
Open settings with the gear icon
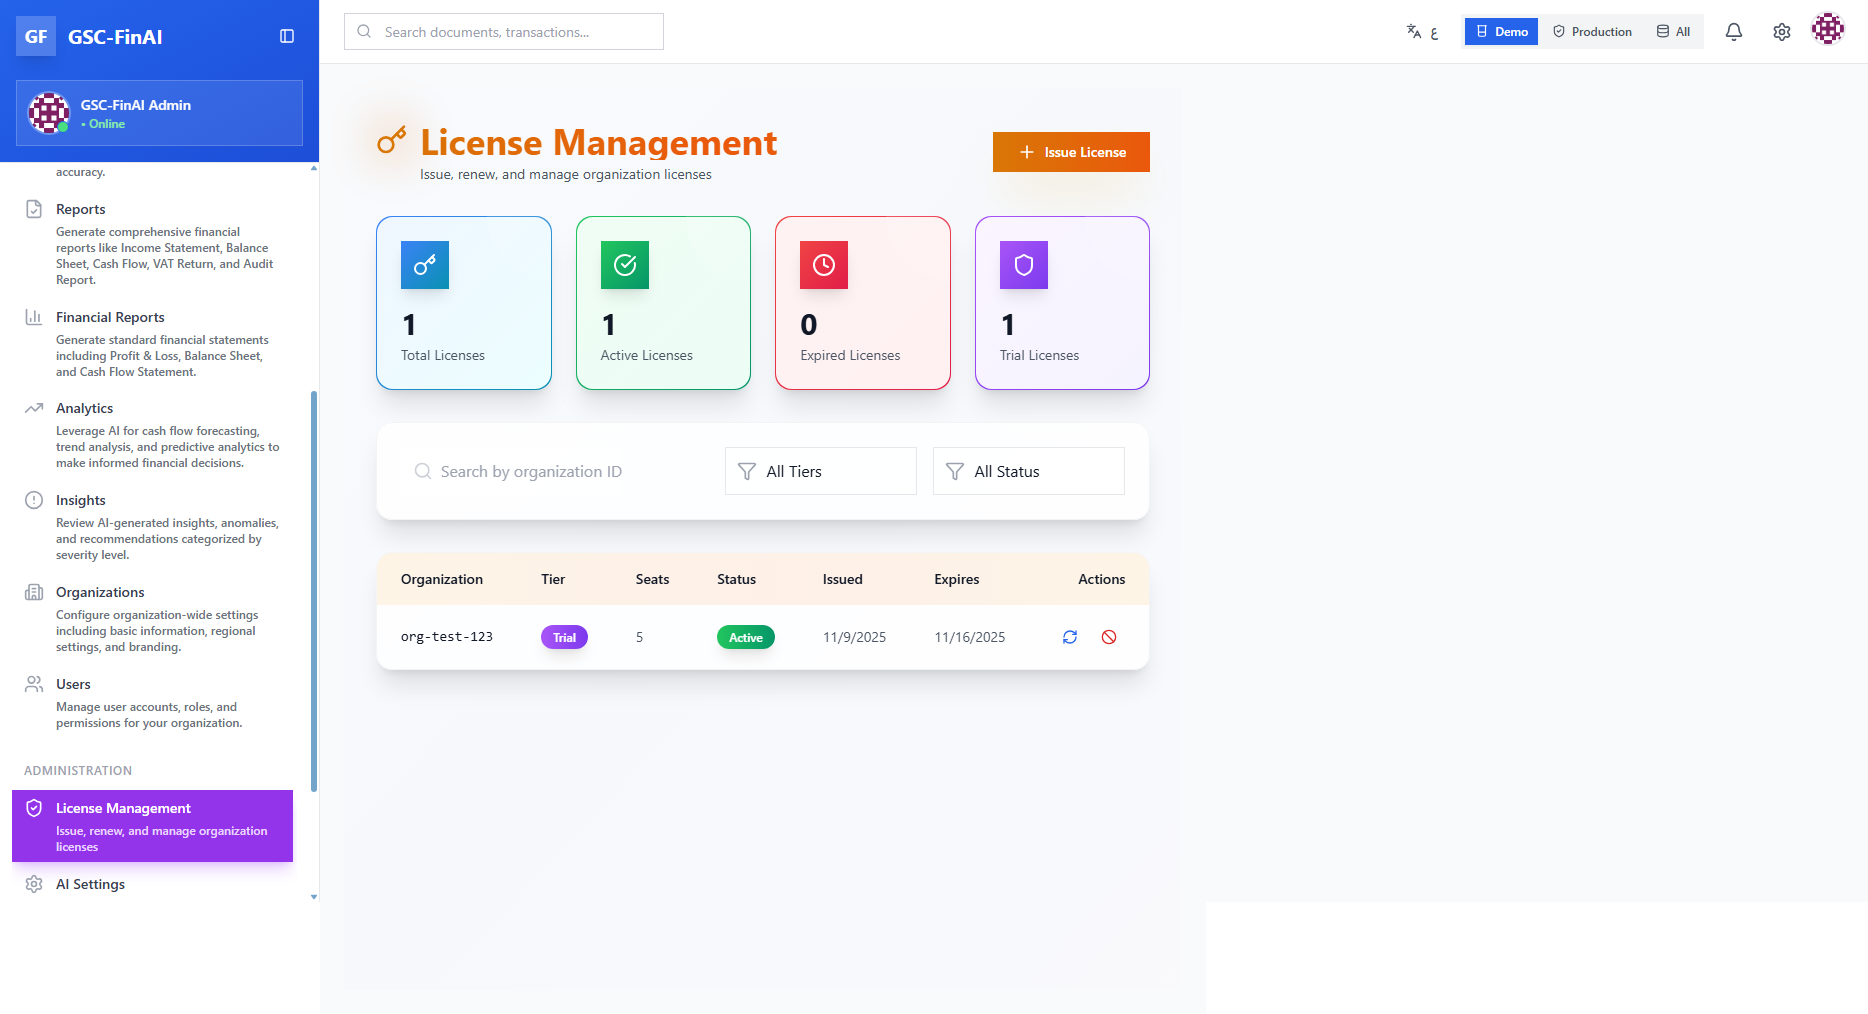tap(1781, 31)
